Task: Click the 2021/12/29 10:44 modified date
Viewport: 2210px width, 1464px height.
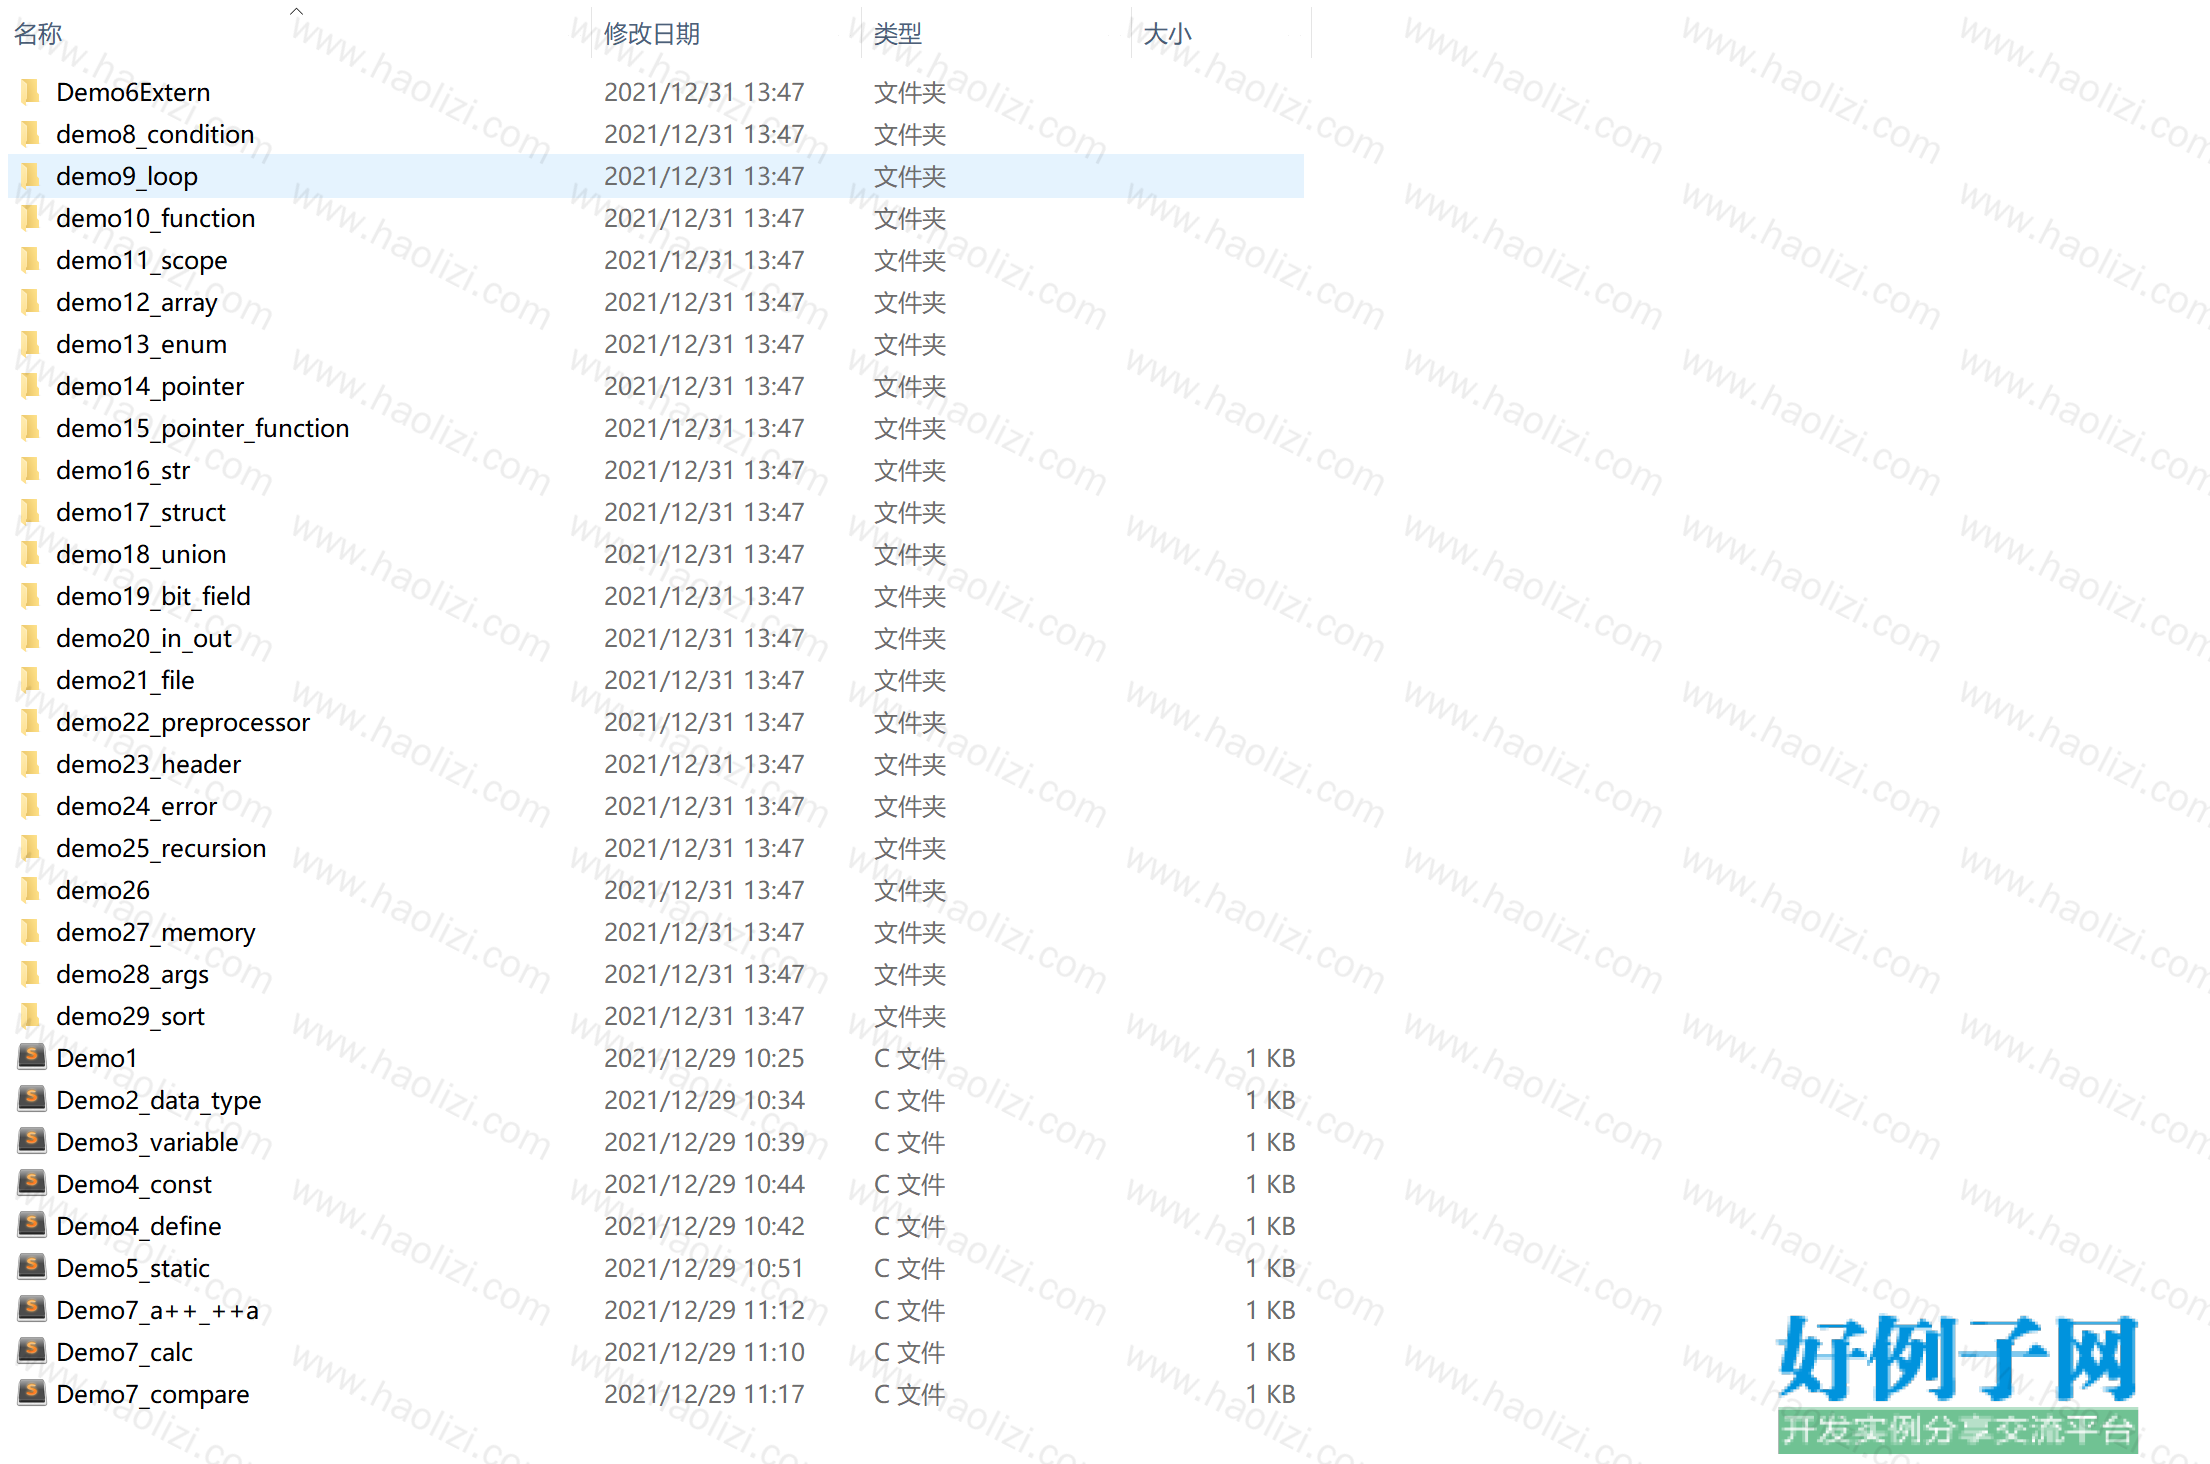Action: click(704, 1184)
